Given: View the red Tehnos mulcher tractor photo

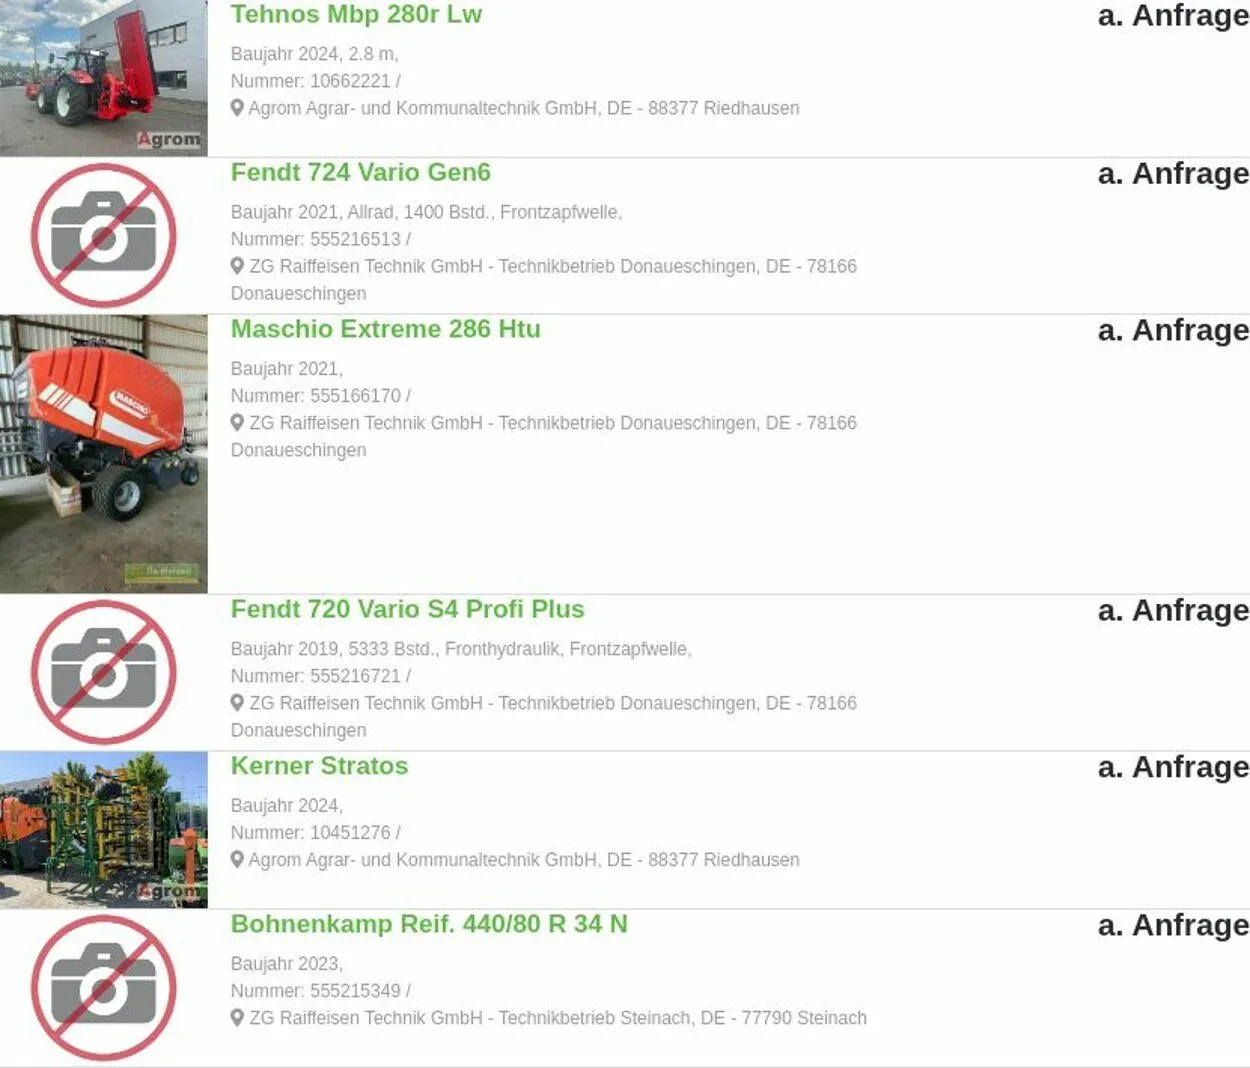Looking at the screenshot, I should tap(104, 78).
